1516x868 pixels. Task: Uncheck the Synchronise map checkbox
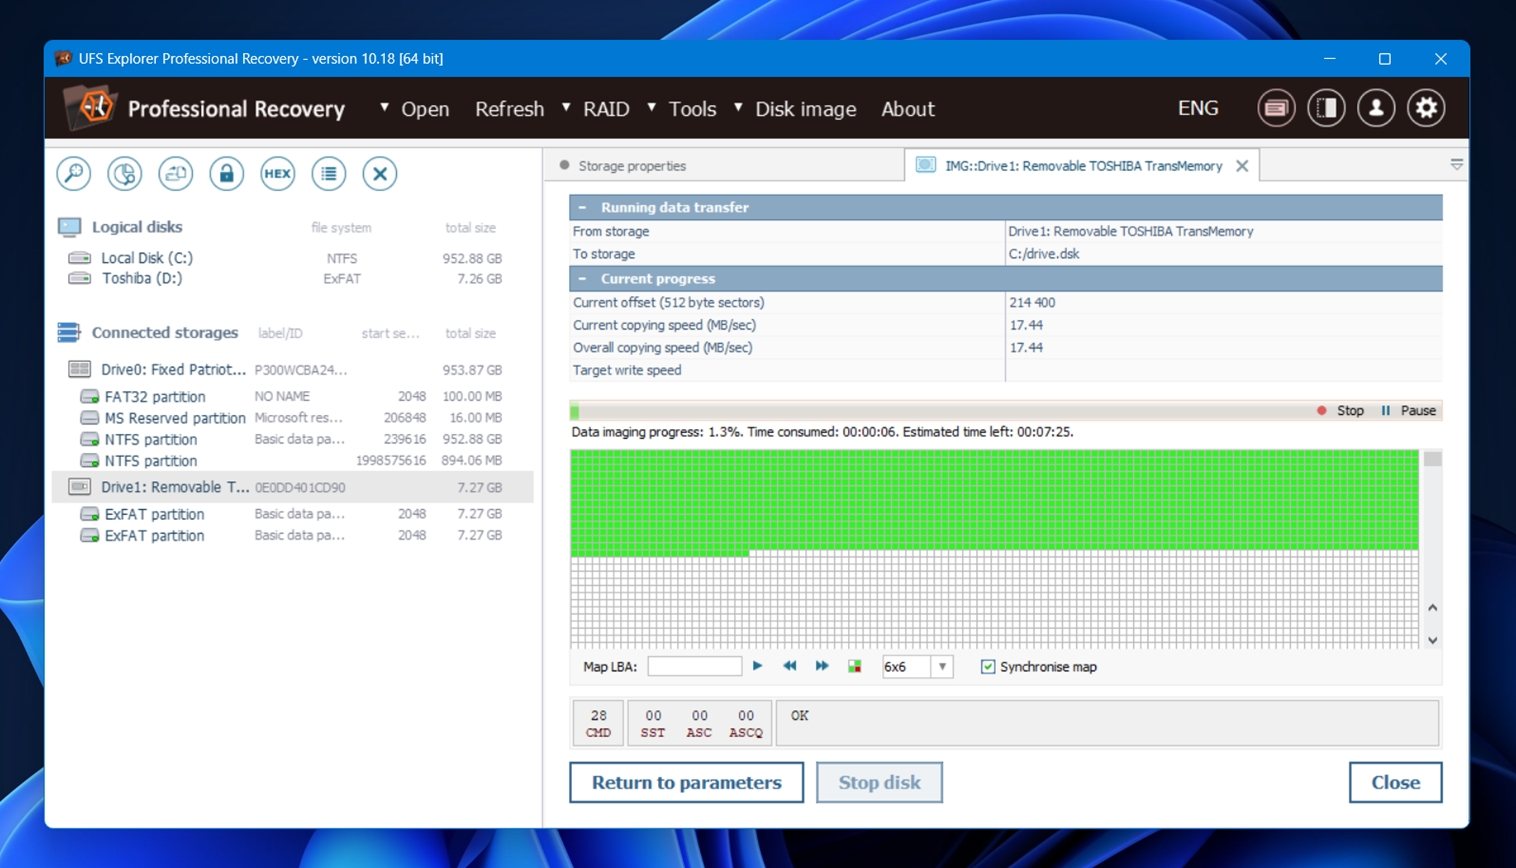(x=987, y=666)
